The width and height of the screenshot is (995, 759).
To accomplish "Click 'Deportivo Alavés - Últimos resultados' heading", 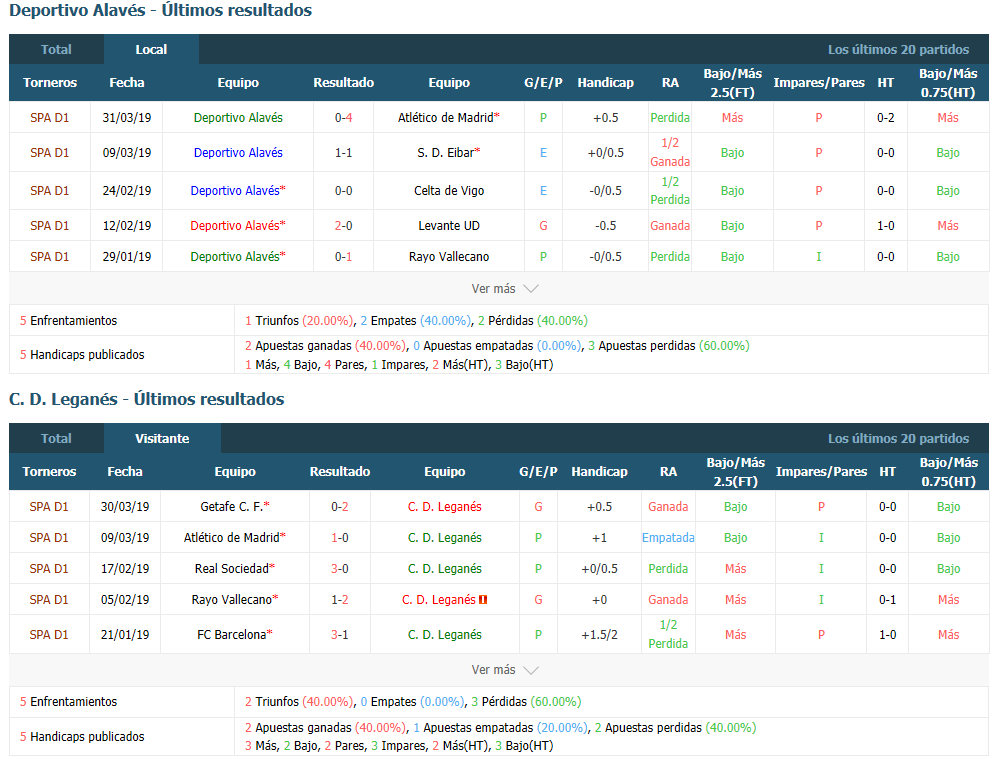I will pos(161,11).
